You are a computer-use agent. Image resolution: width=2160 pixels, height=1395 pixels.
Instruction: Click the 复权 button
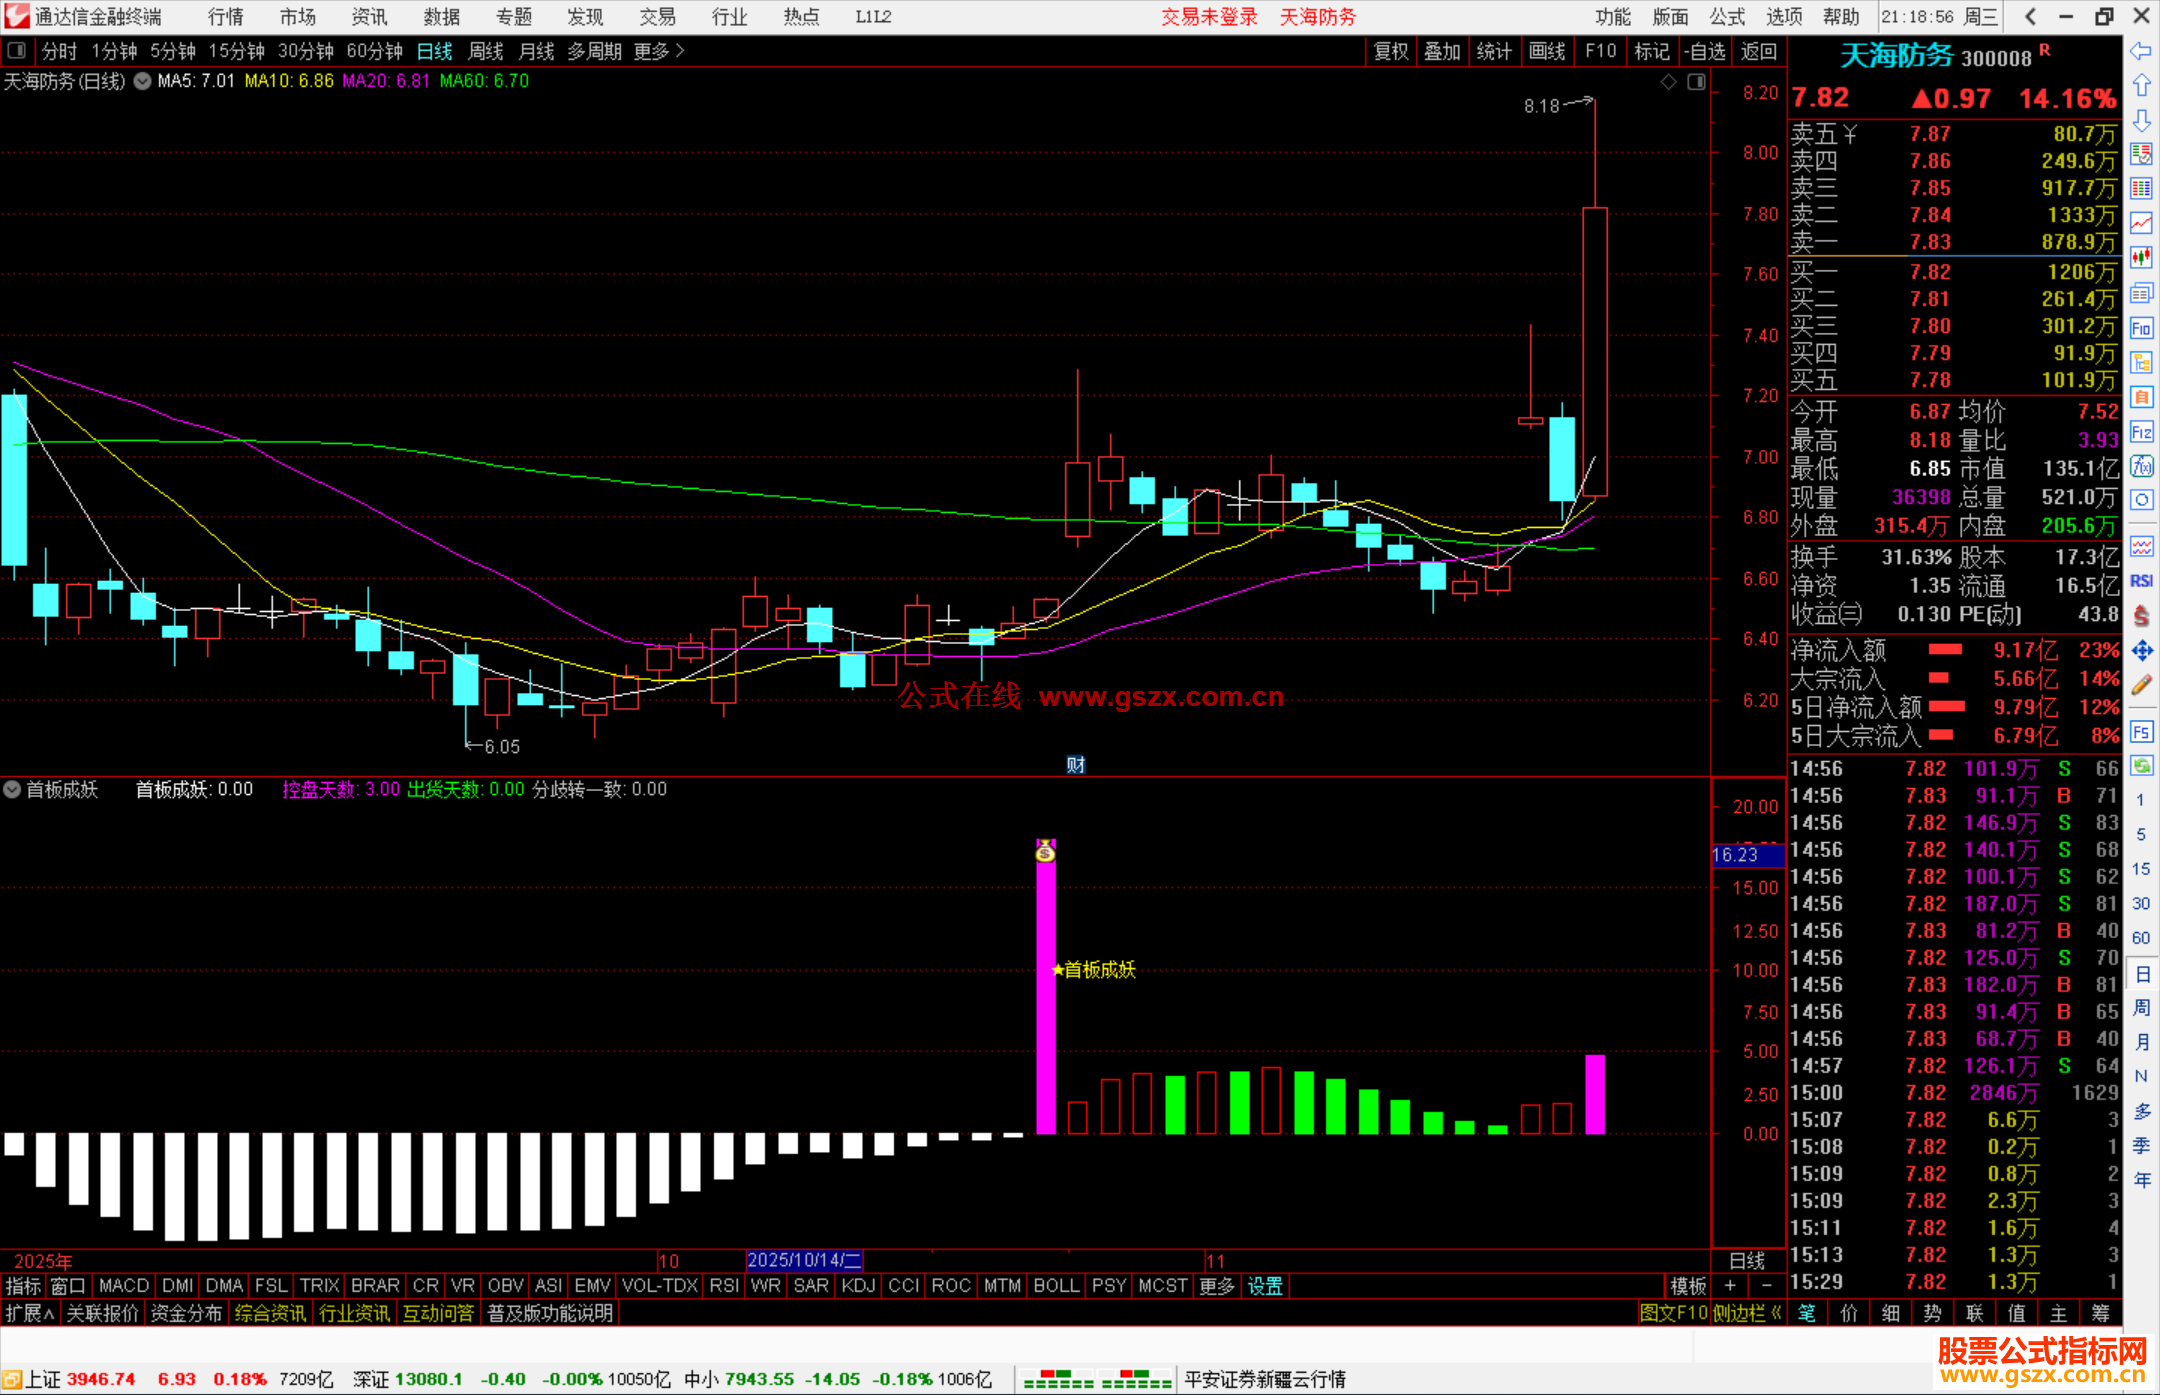coord(1390,51)
